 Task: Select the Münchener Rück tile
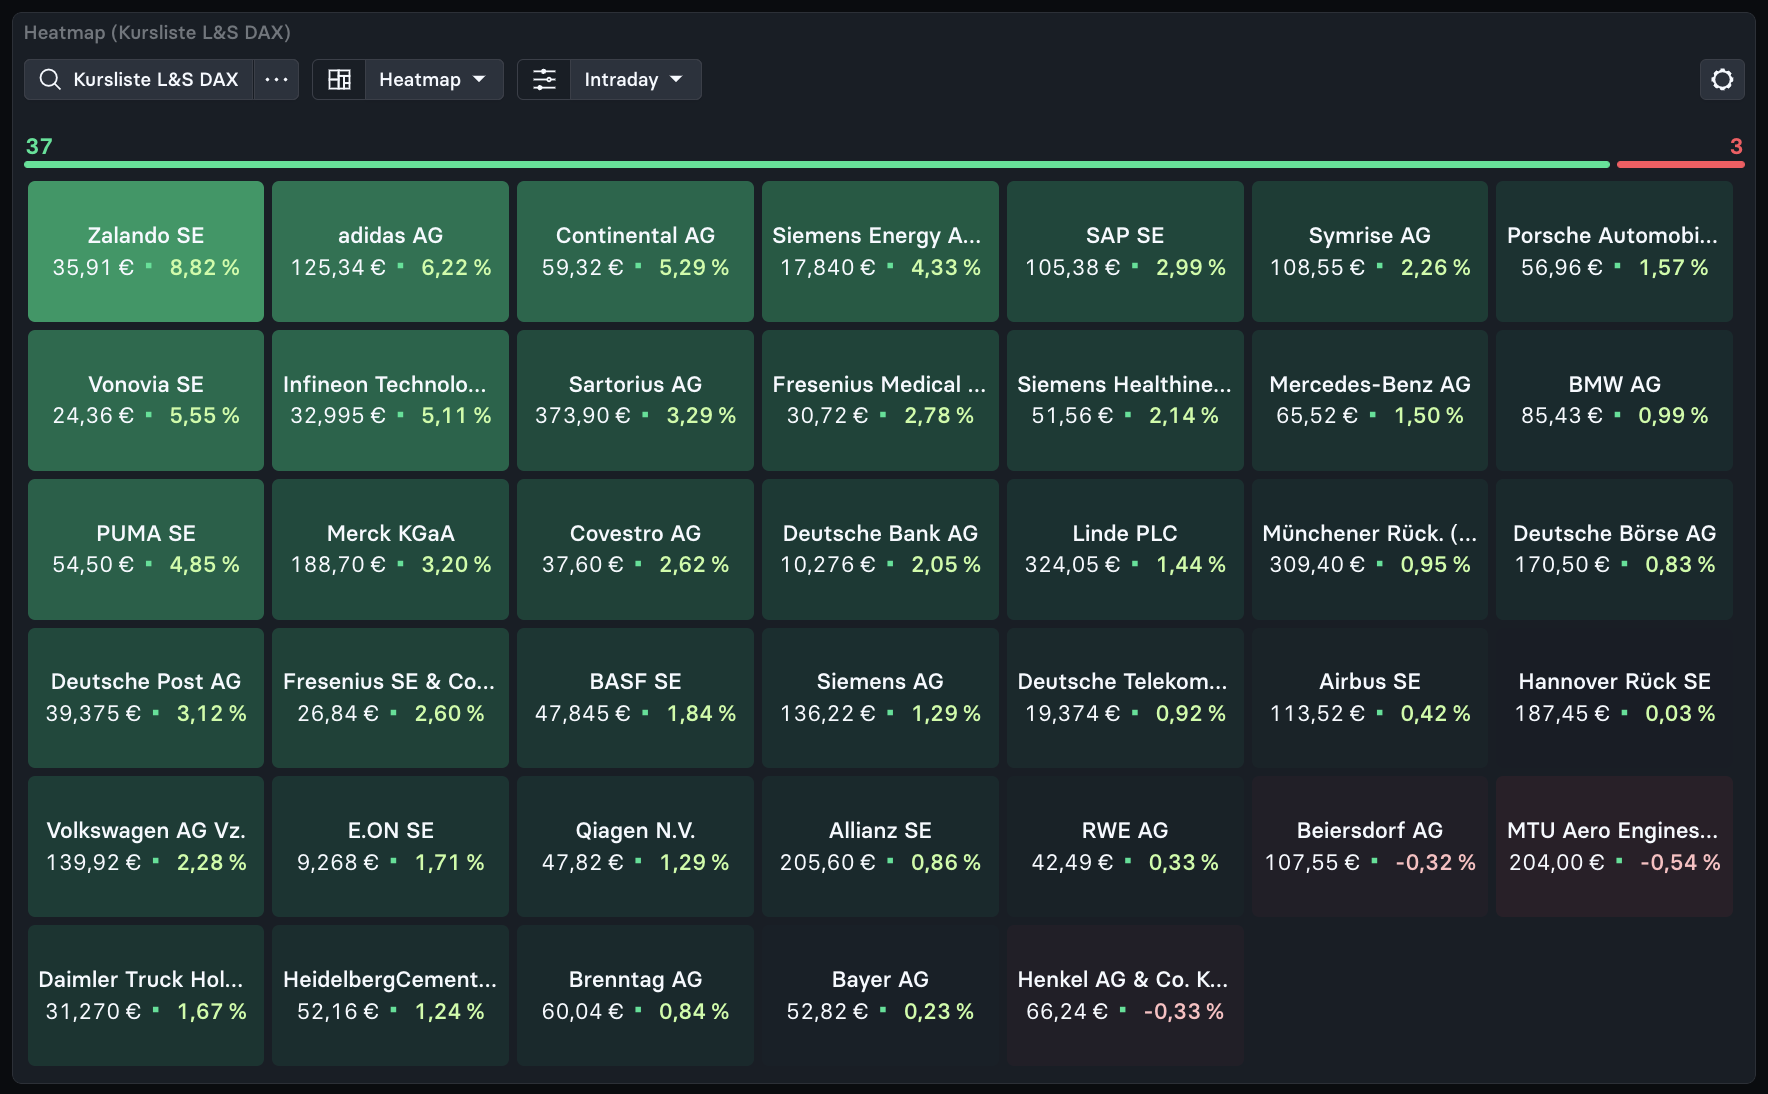(x=1370, y=549)
